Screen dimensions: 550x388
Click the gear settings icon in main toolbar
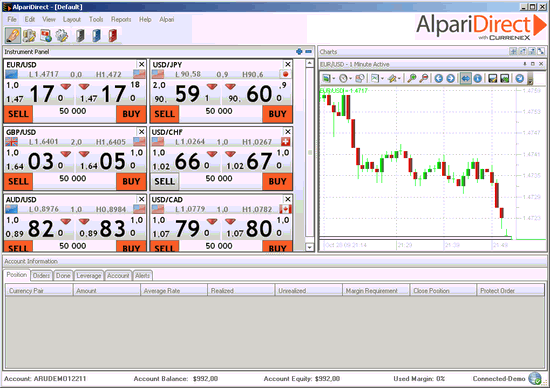[x=62, y=35]
